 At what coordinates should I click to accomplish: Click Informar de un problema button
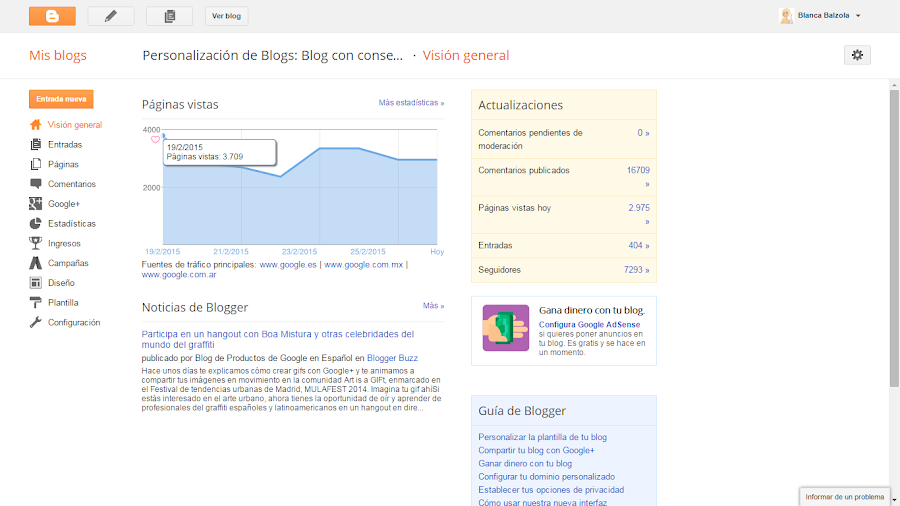coord(844,497)
